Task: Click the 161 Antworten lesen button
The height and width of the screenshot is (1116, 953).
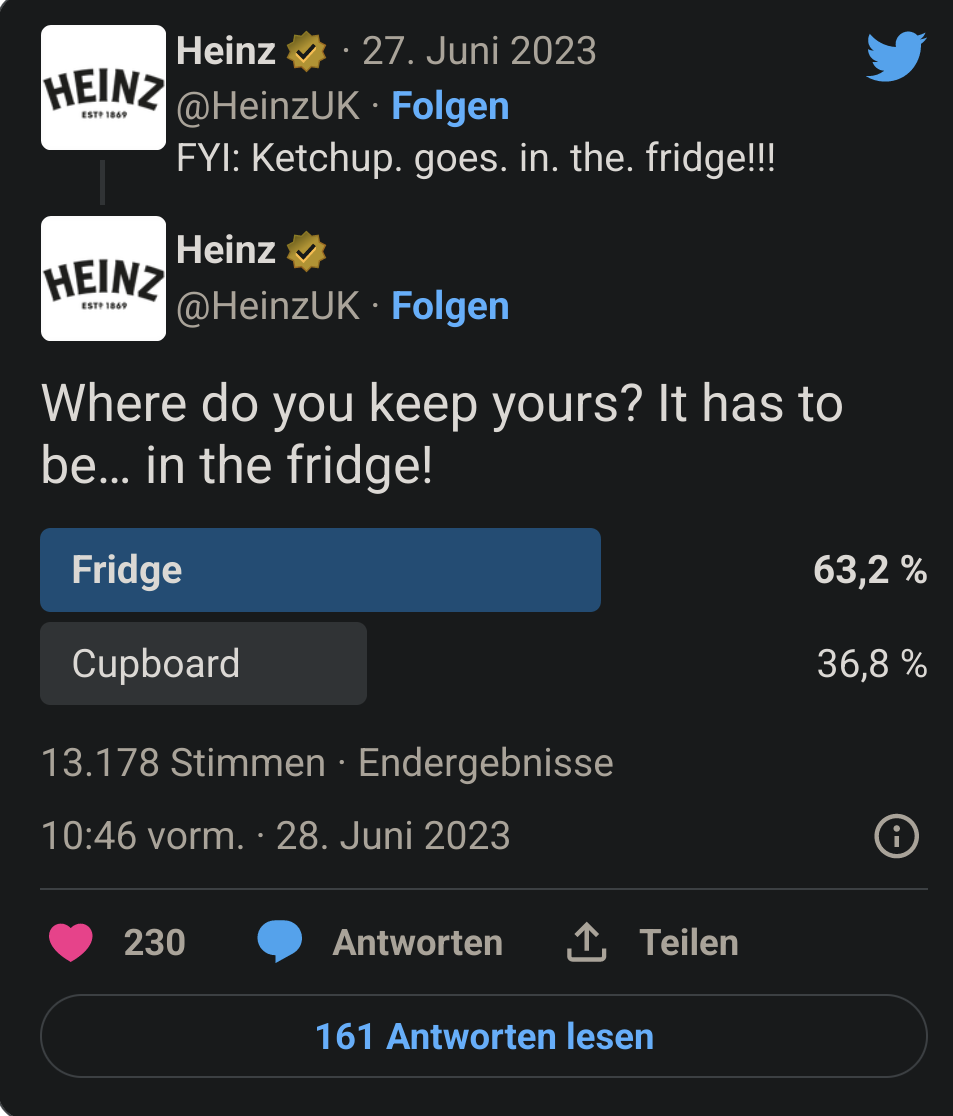Action: [484, 1036]
